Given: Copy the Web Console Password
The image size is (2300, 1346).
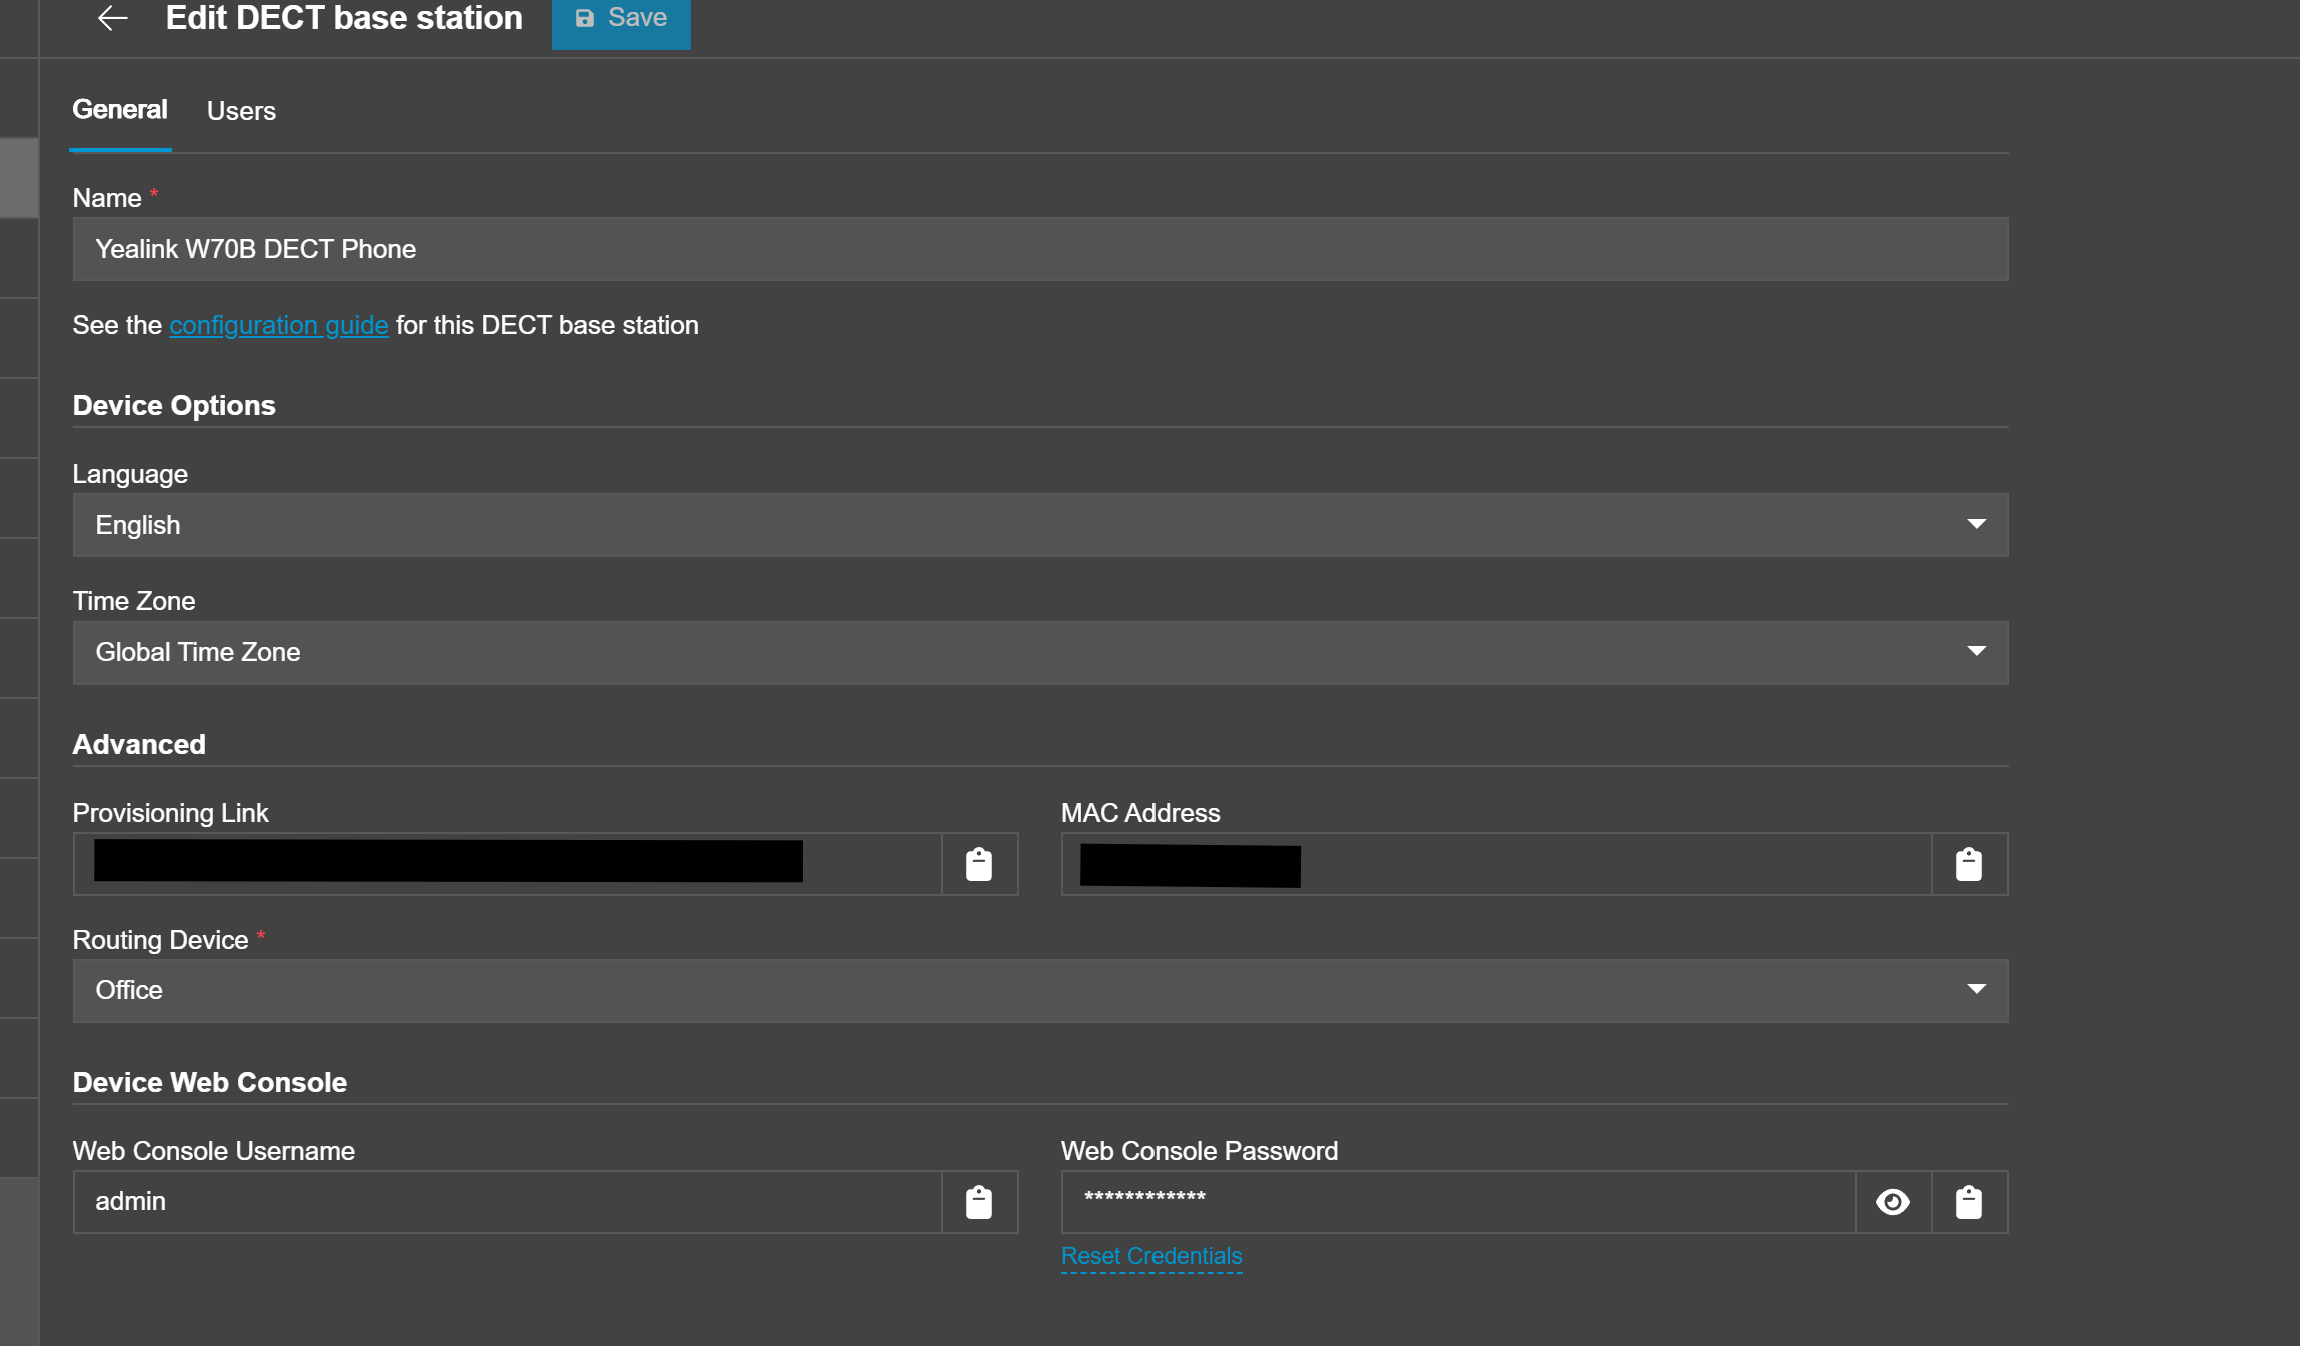Looking at the screenshot, I should pyautogui.click(x=1968, y=1202).
